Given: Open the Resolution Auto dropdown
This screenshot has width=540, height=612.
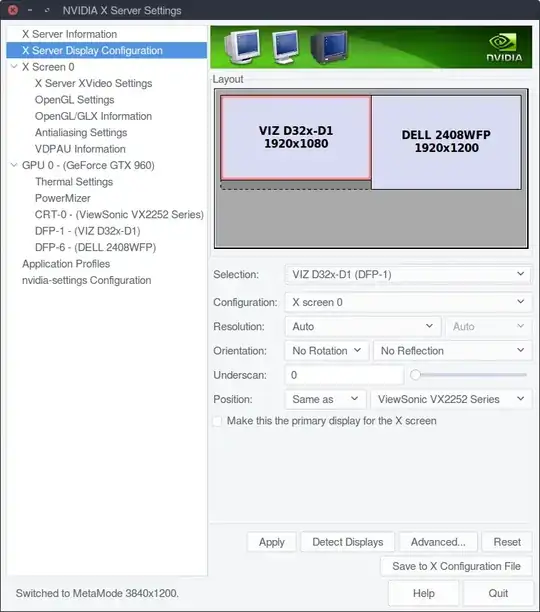Looking at the screenshot, I should tap(363, 326).
